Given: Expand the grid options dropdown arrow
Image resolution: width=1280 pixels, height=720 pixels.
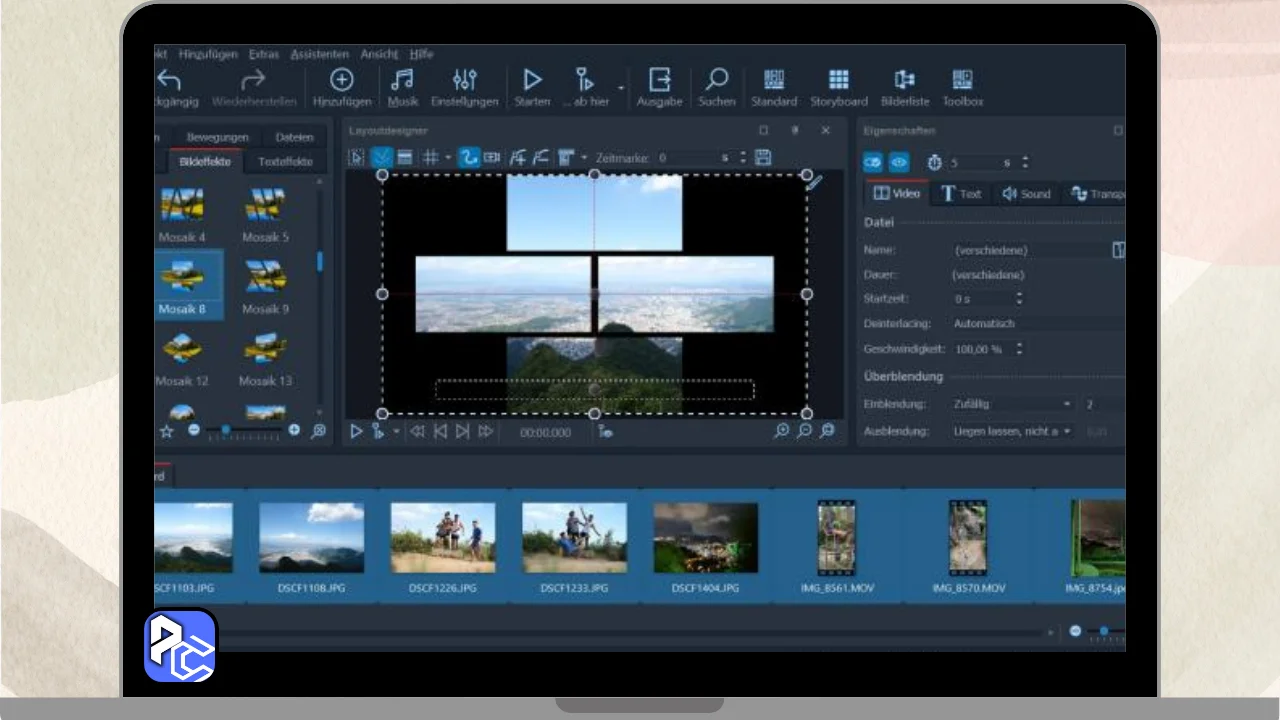Looking at the screenshot, I should pos(448,158).
